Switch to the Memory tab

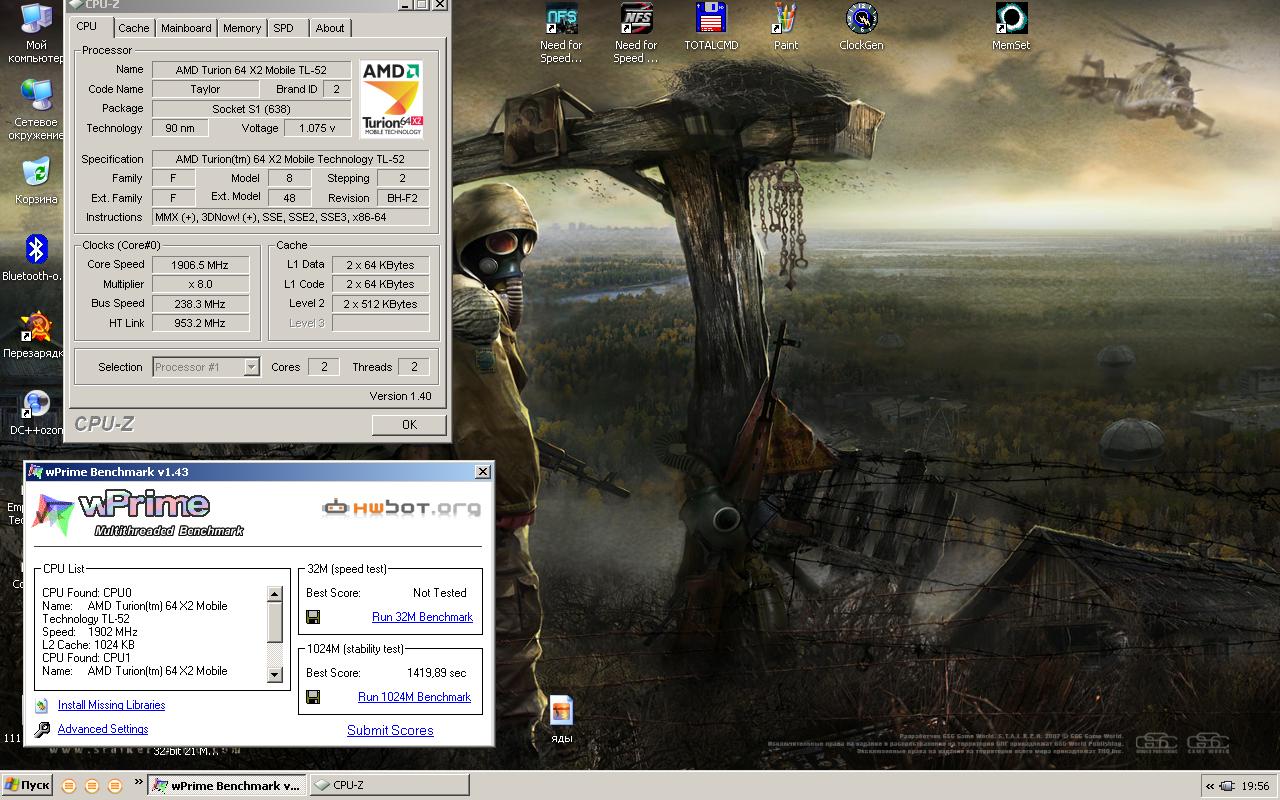(242, 28)
